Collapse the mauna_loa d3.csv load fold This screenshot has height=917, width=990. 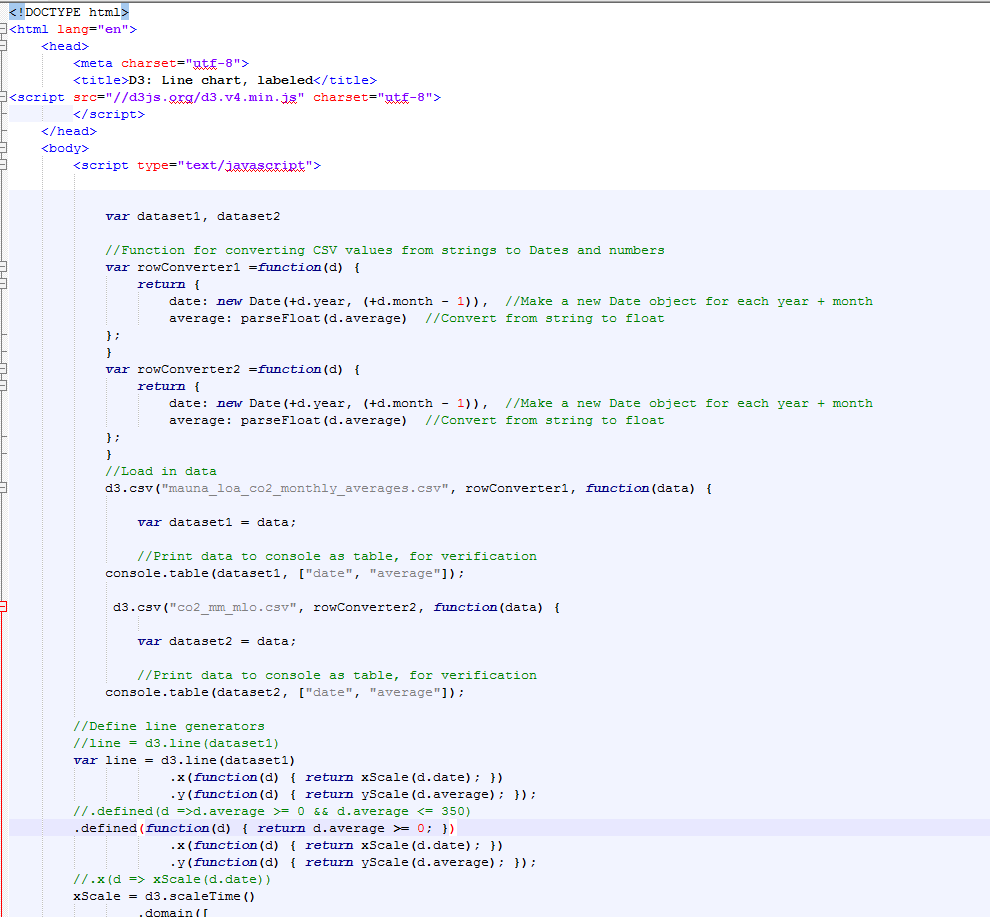[6, 488]
